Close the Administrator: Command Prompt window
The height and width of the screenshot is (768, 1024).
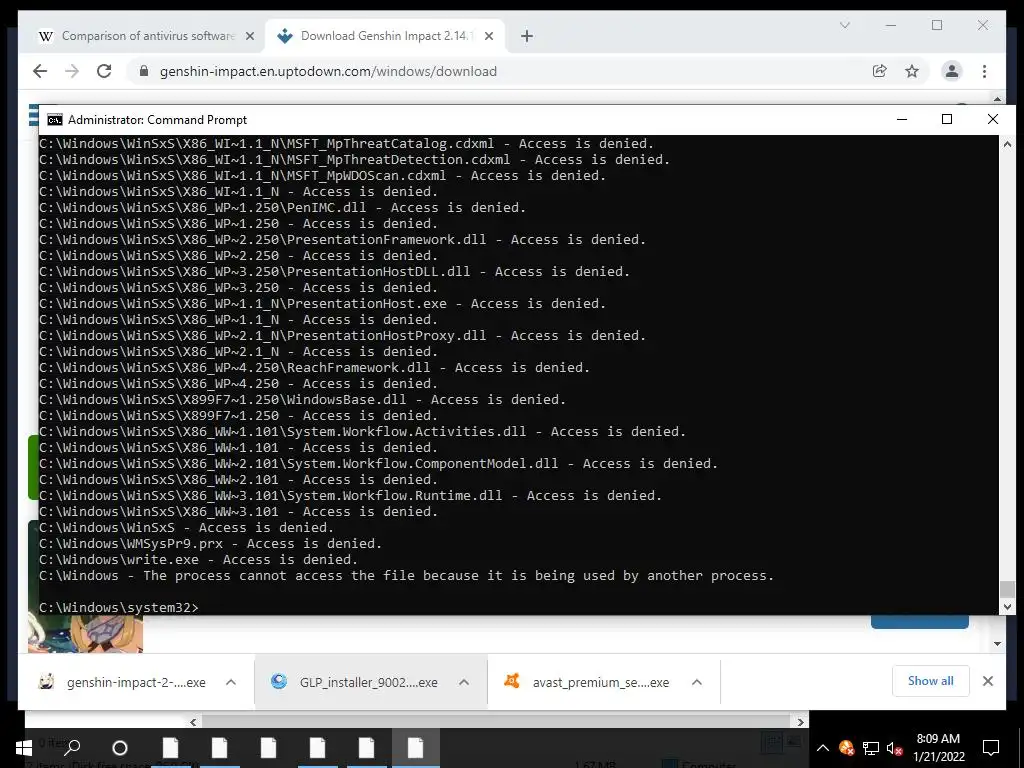coord(993,119)
